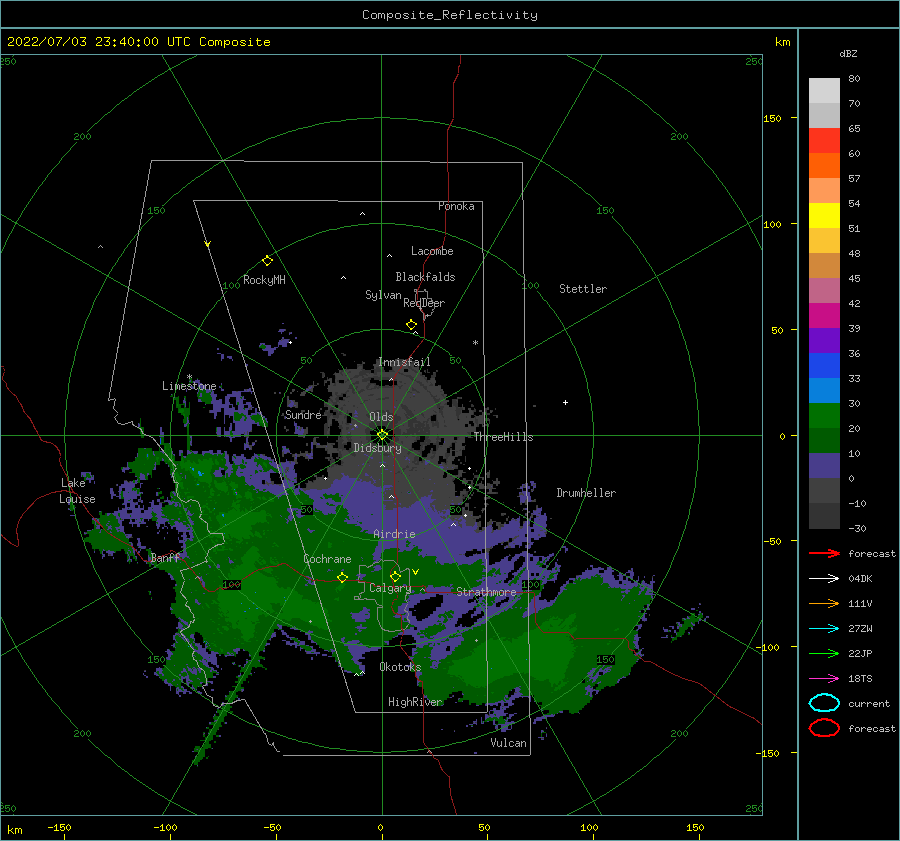Click the cyan 27ZW arrow icon

click(x=824, y=629)
